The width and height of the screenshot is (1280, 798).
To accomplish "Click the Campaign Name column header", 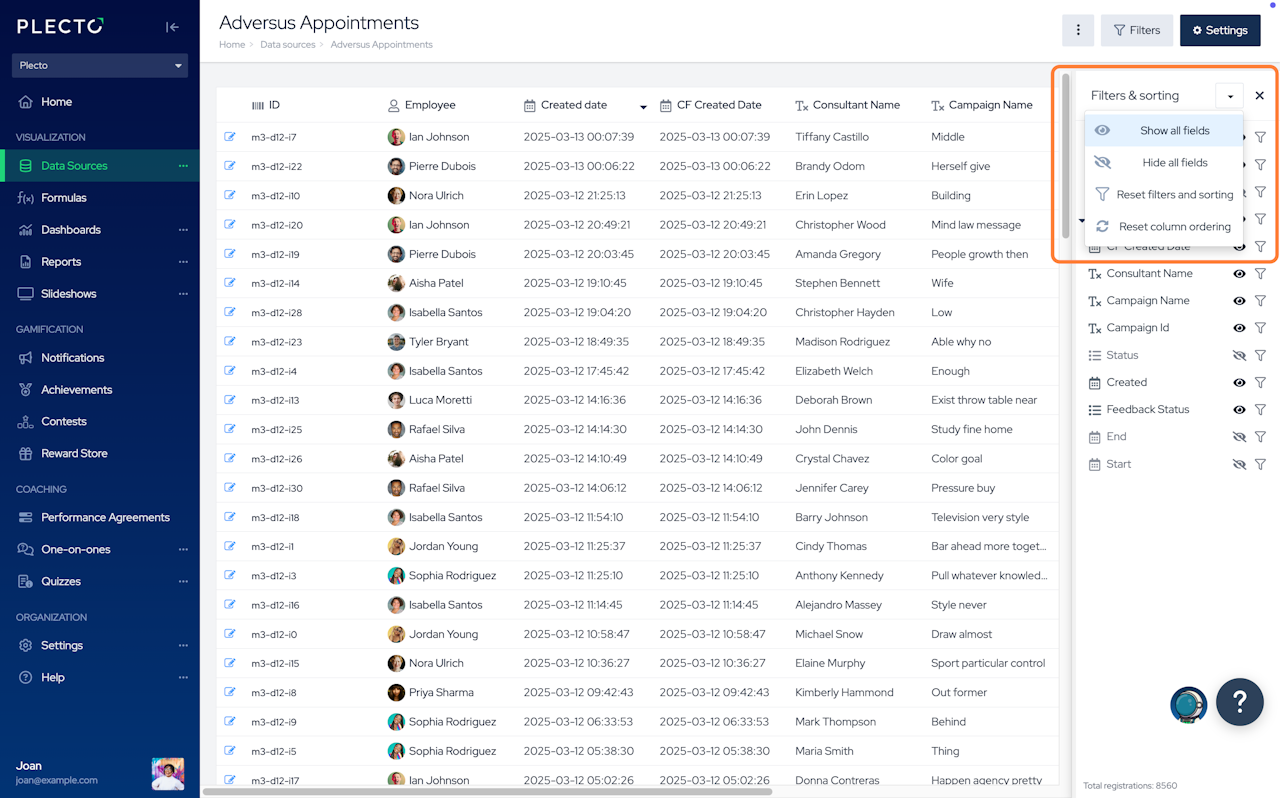I will click(982, 105).
